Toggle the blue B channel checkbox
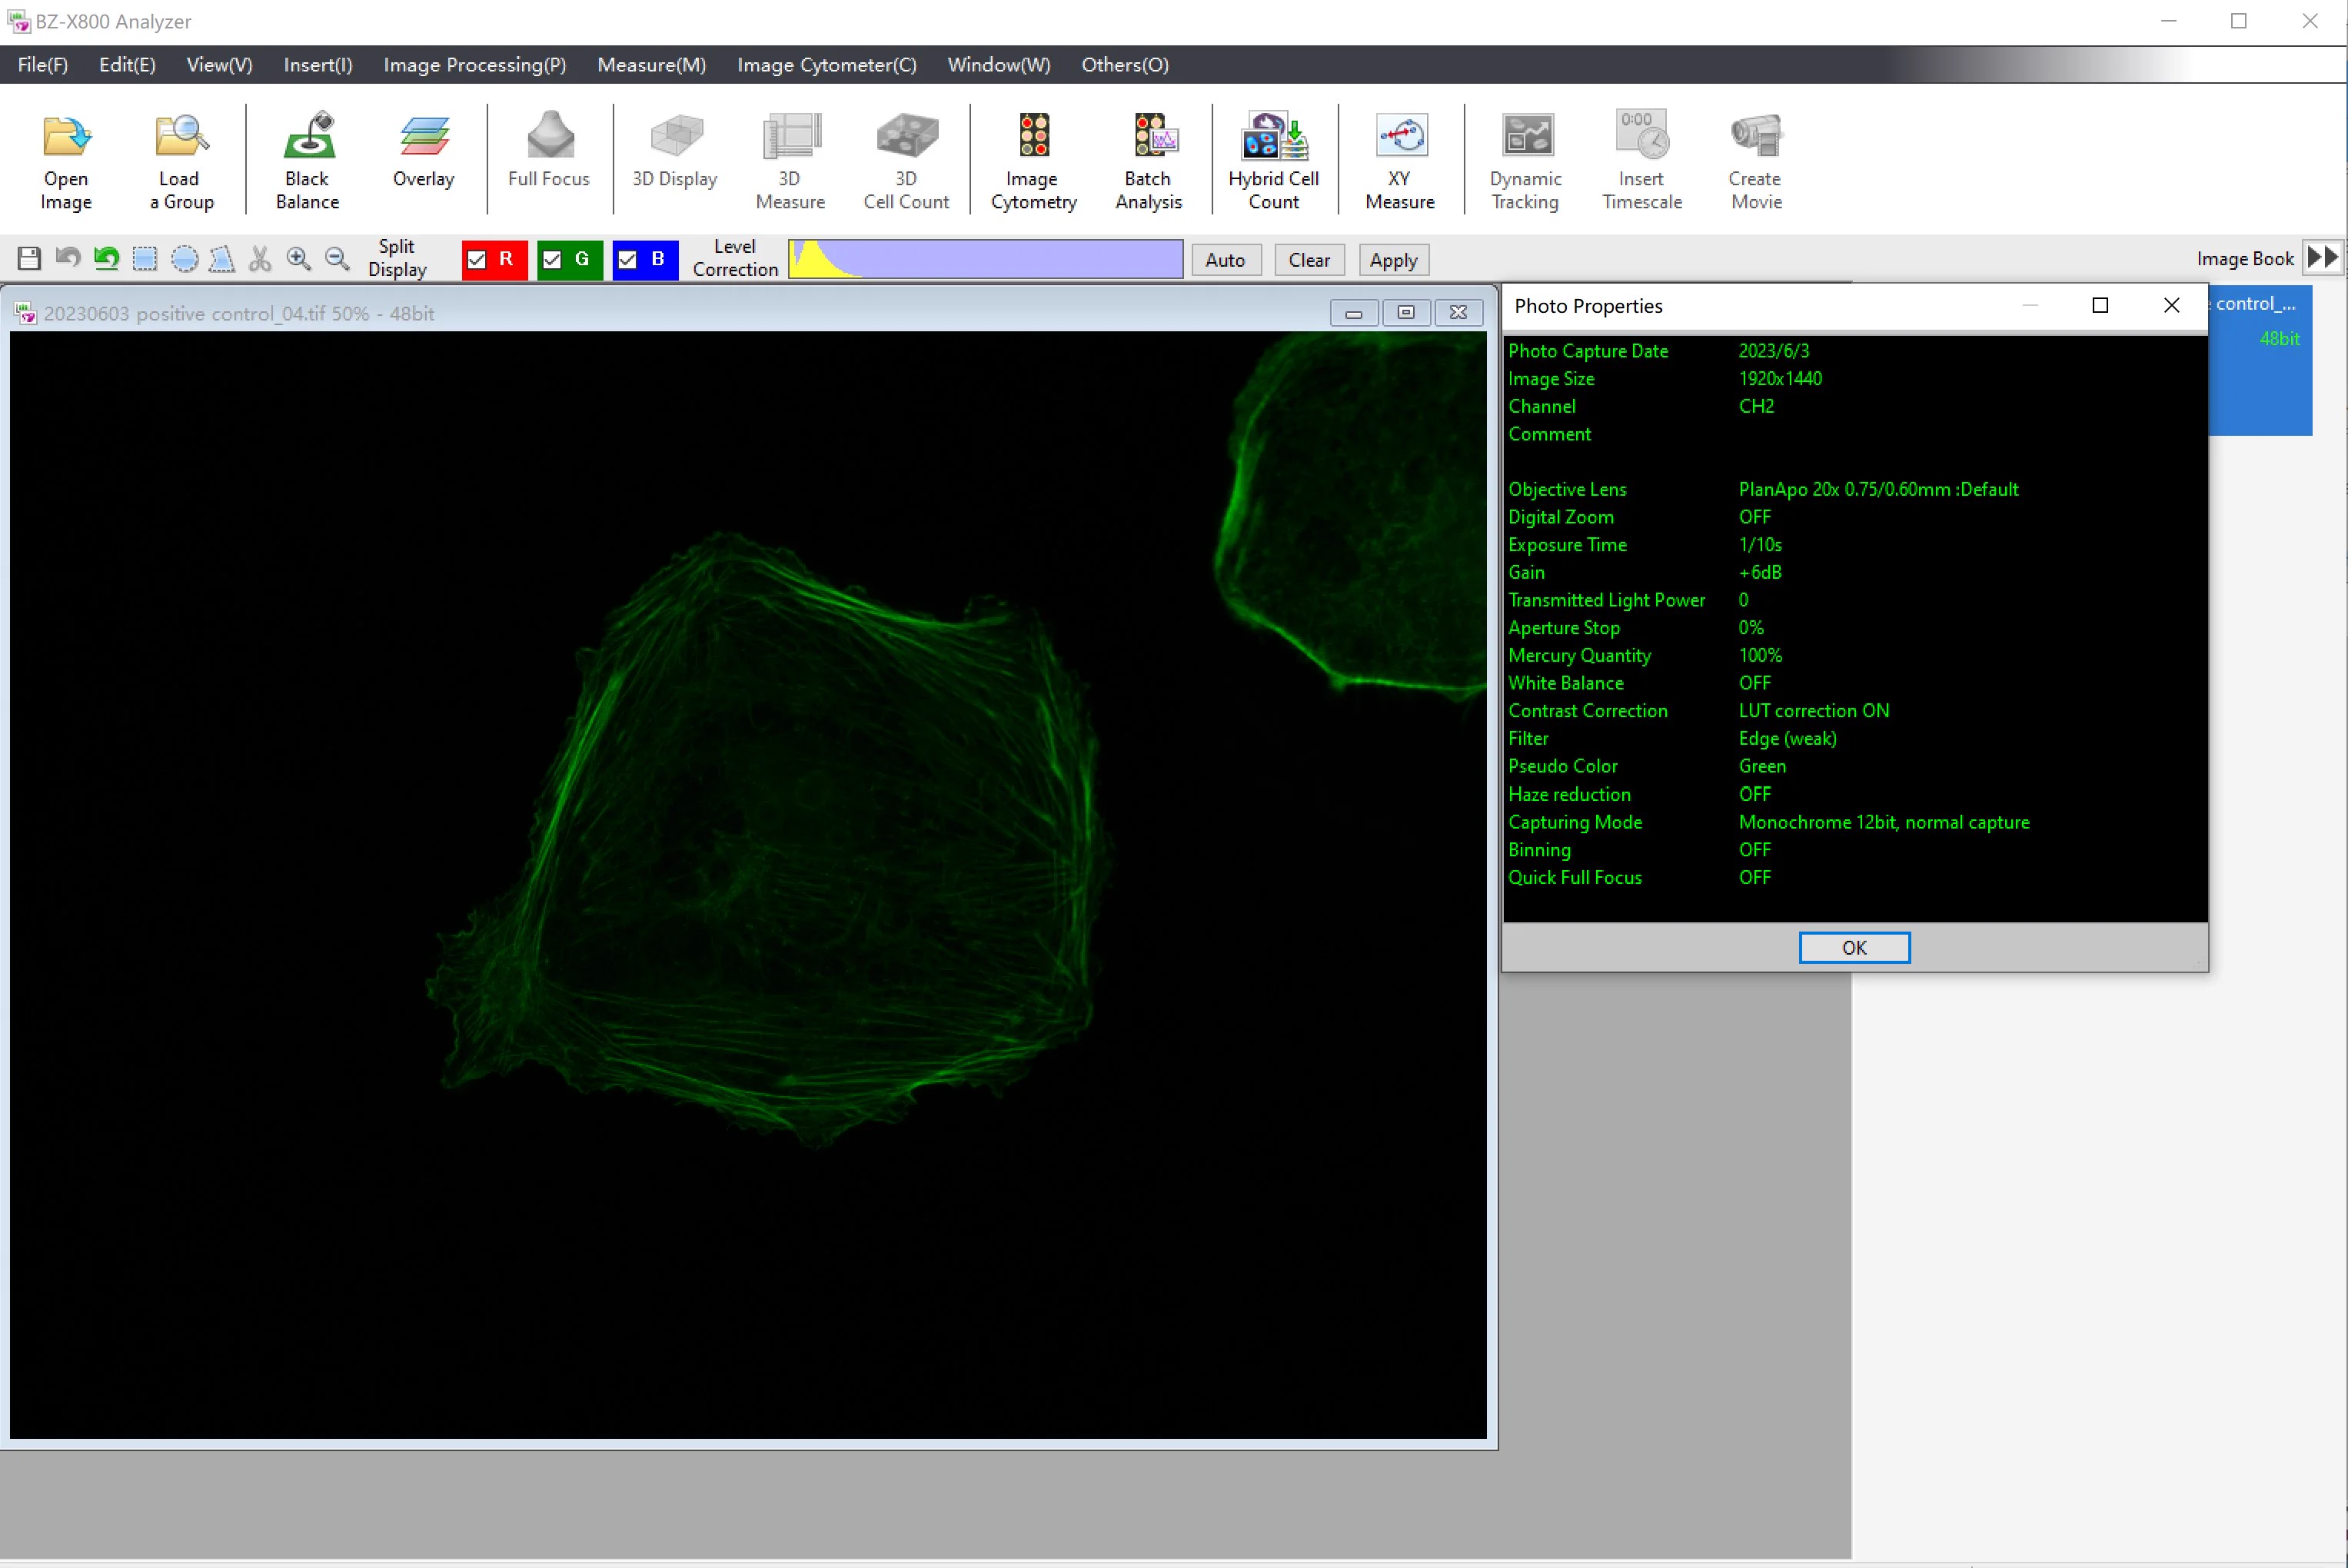 point(628,260)
